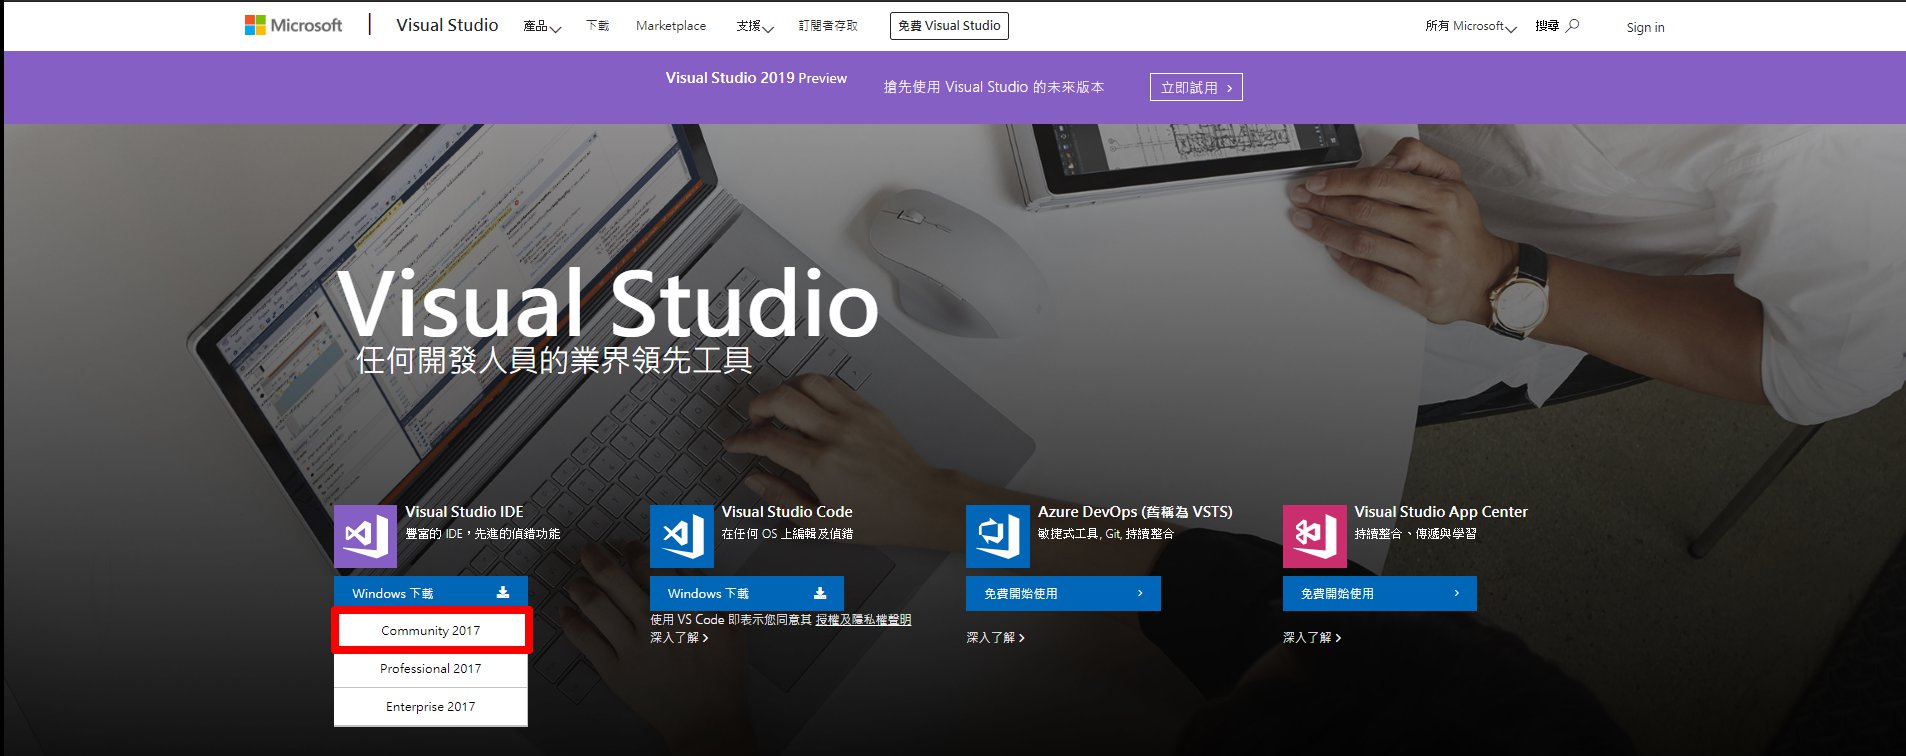Click Sign in link
The width and height of the screenshot is (1906, 756).
tap(1645, 27)
